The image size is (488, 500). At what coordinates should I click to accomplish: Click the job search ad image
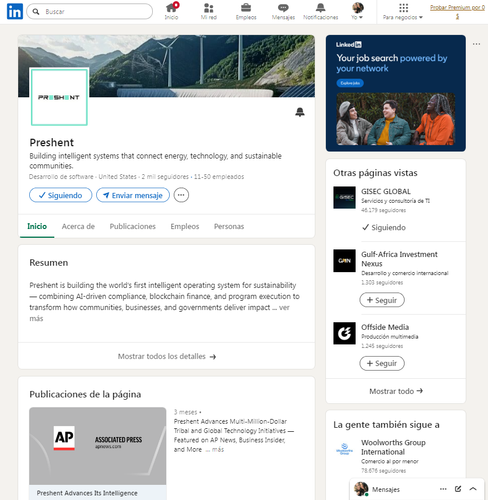395,119
